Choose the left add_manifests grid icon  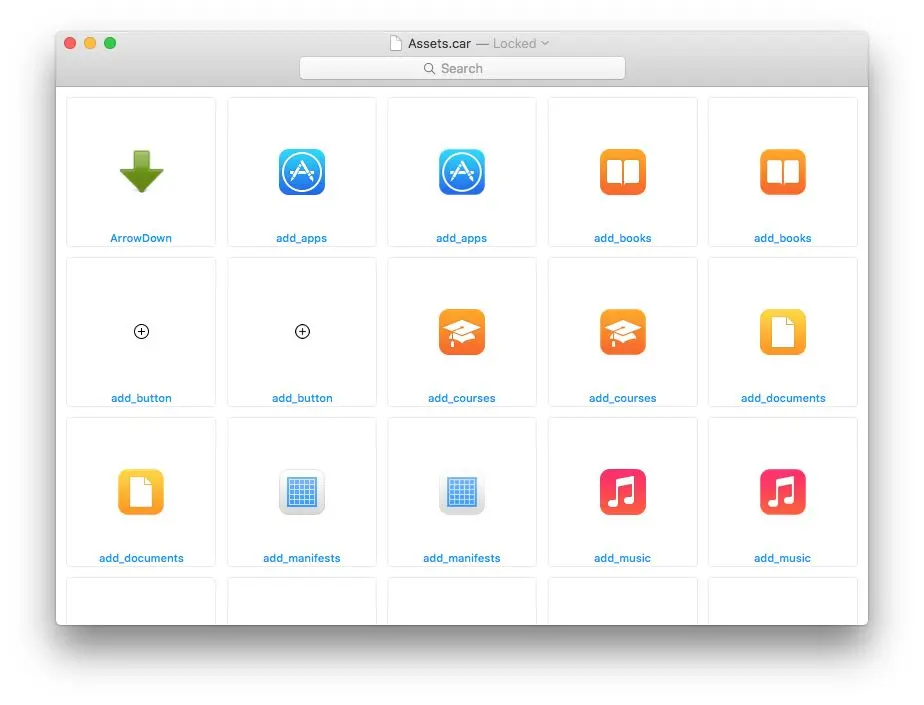click(x=302, y=492)
